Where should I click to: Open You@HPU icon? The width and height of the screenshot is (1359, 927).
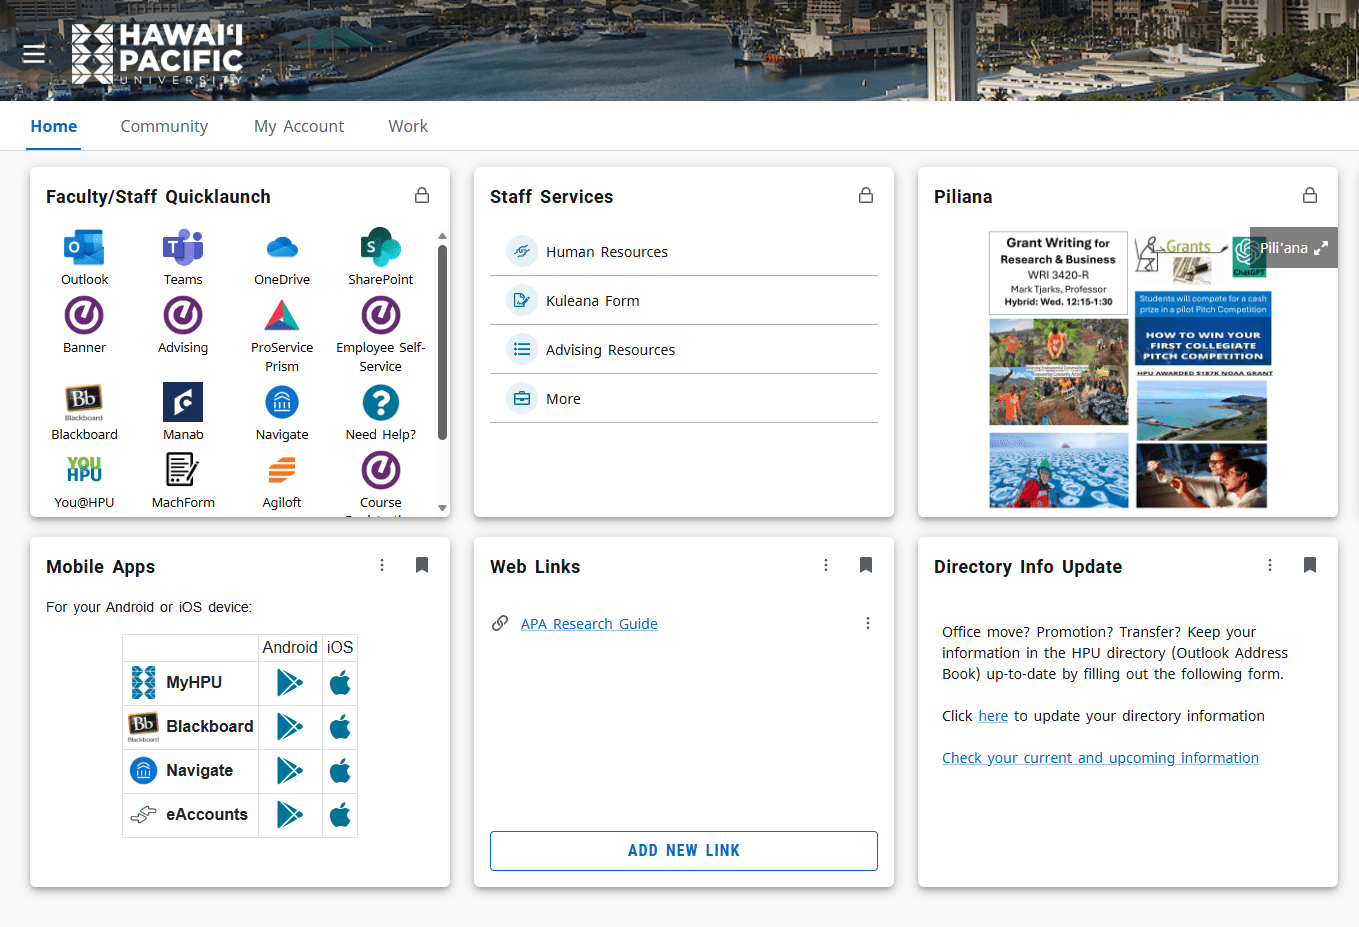pyautogui.click(x=84, y=470)
